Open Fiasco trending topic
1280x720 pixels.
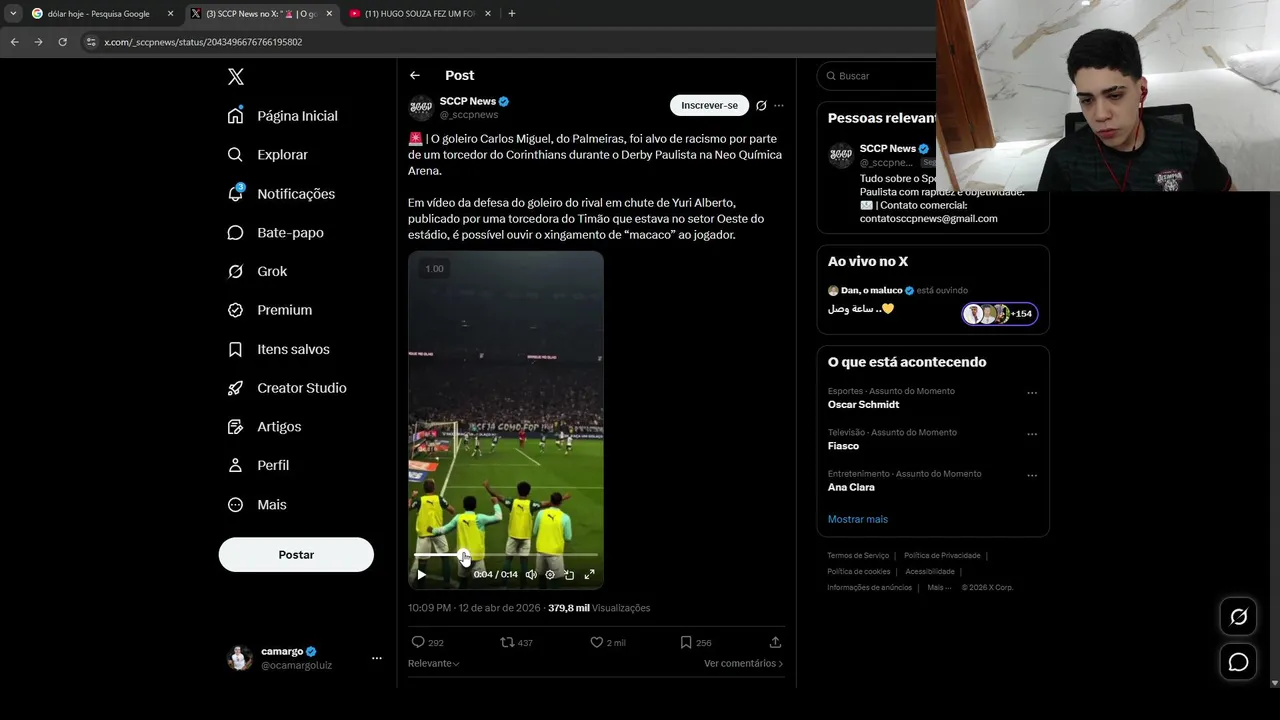843,446
